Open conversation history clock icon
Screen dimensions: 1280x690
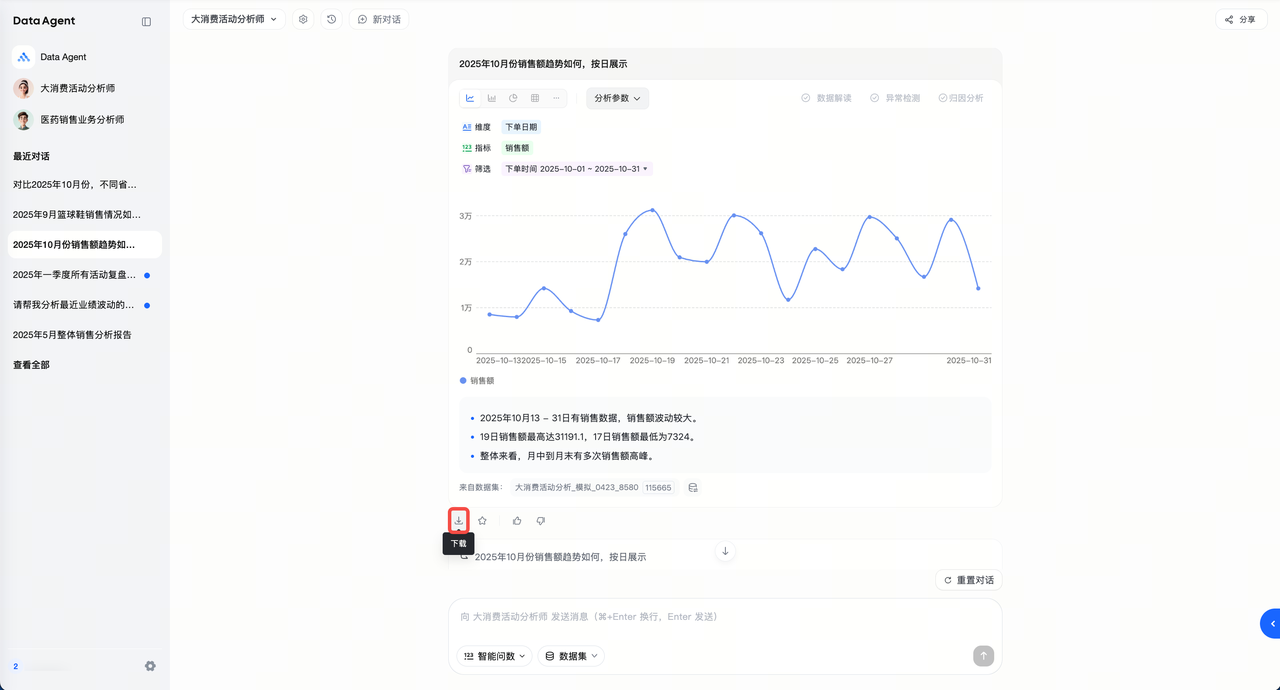pyautogui.click(x=332, y=19)
